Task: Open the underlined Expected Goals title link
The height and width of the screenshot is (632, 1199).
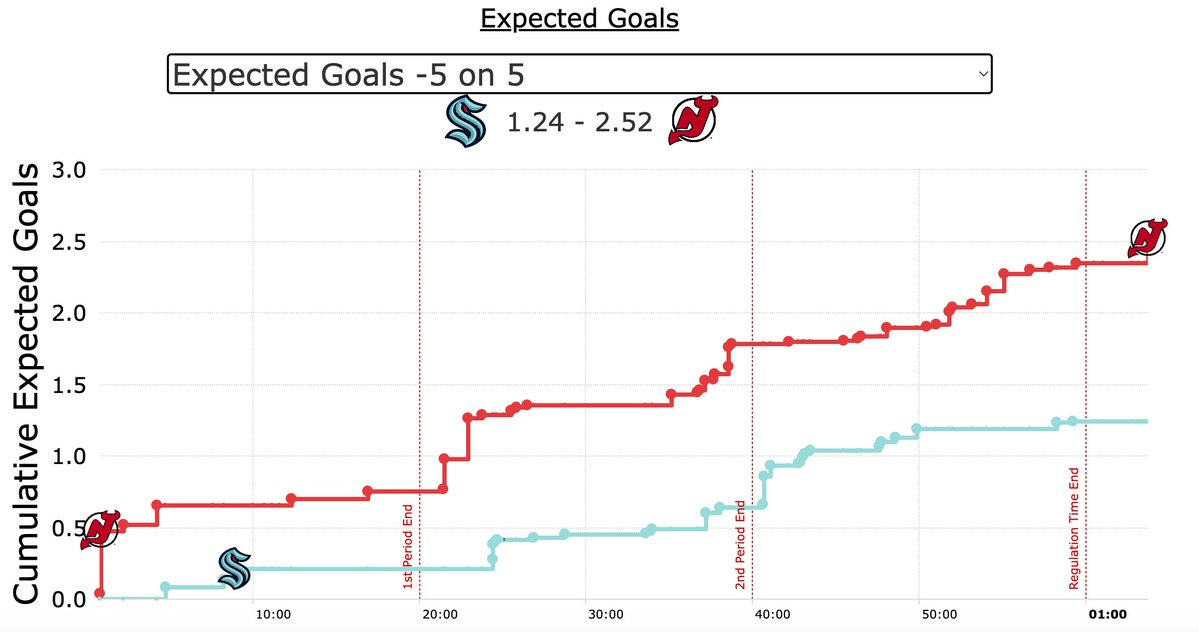Action: [579, 19]
